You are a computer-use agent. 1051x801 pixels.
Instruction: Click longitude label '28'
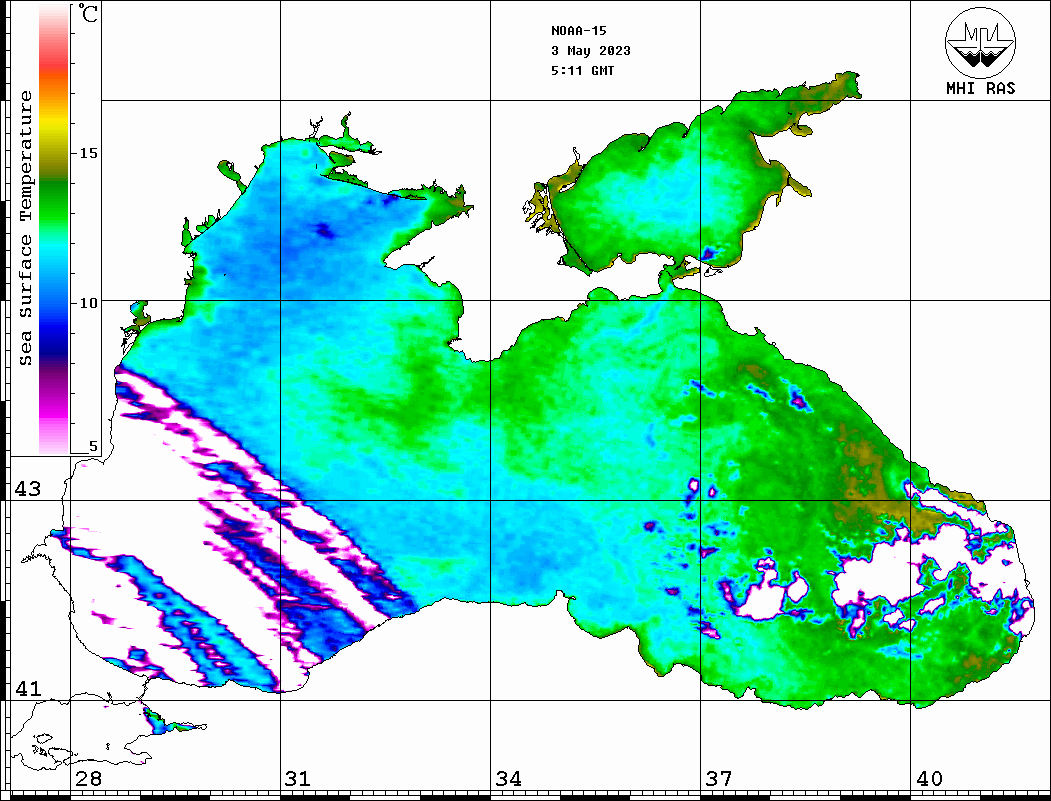[88, 778]
